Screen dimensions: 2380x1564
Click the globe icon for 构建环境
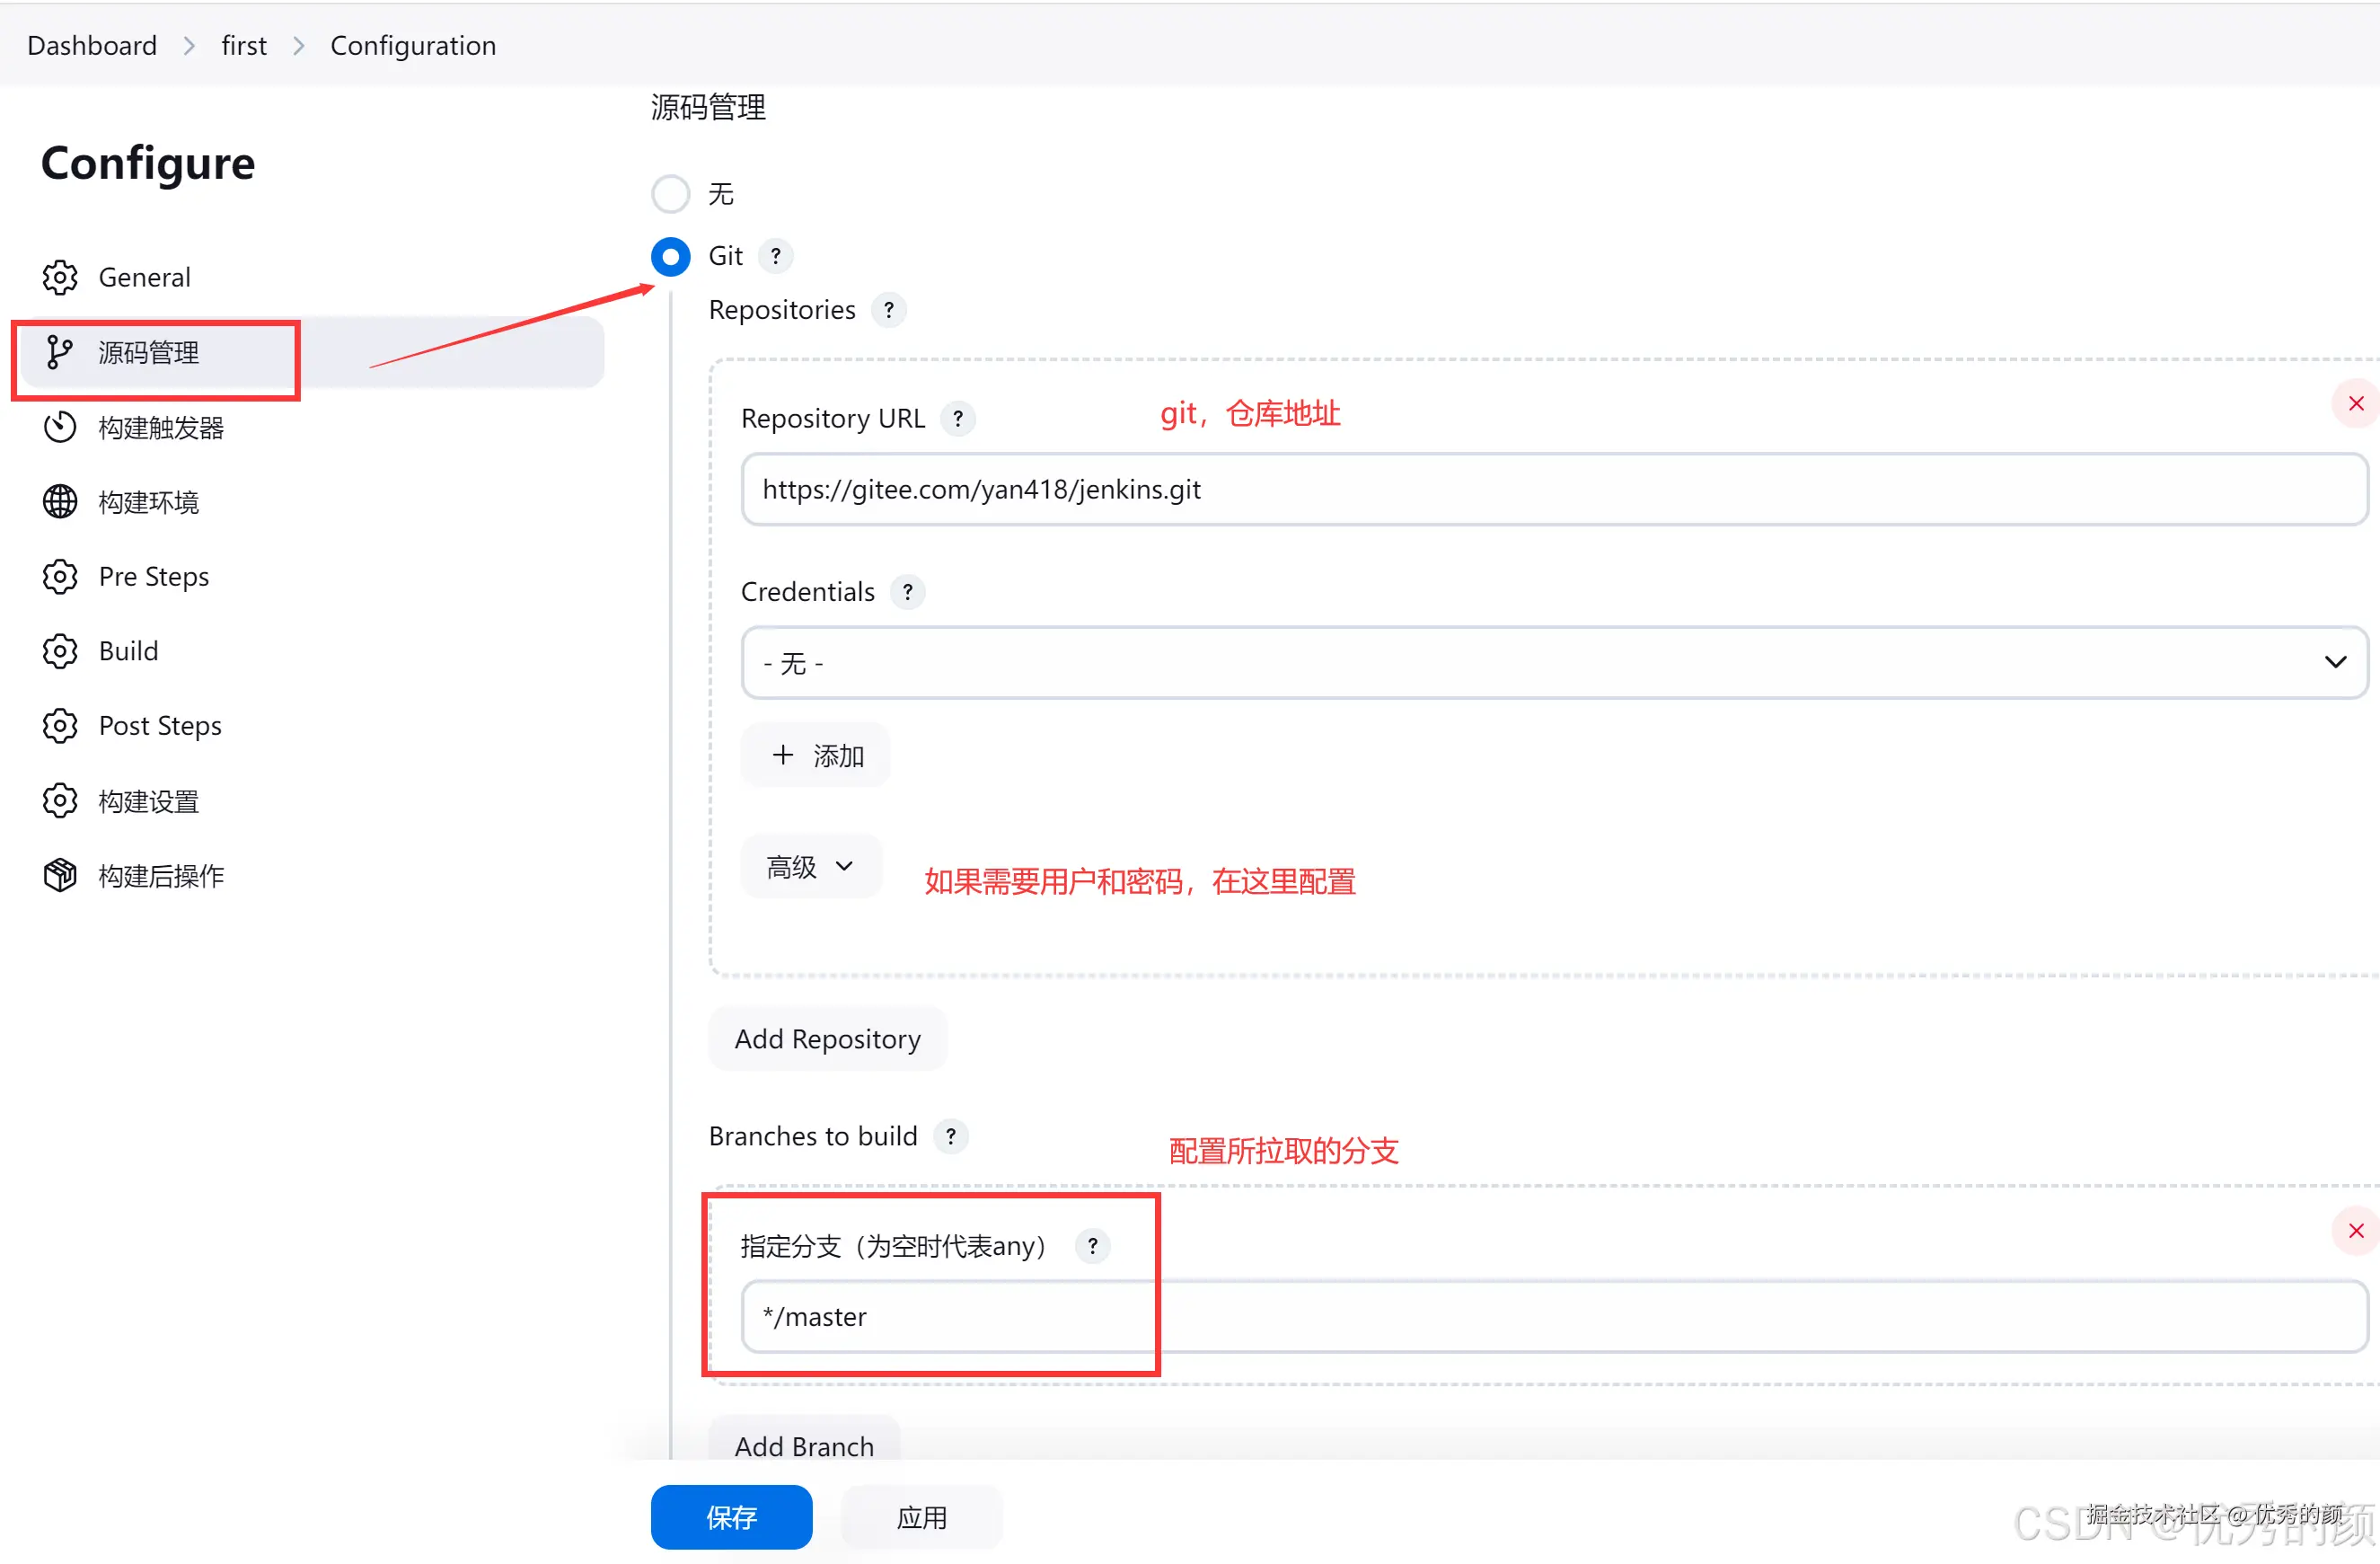pyautogui.click(x=60, y=502)
